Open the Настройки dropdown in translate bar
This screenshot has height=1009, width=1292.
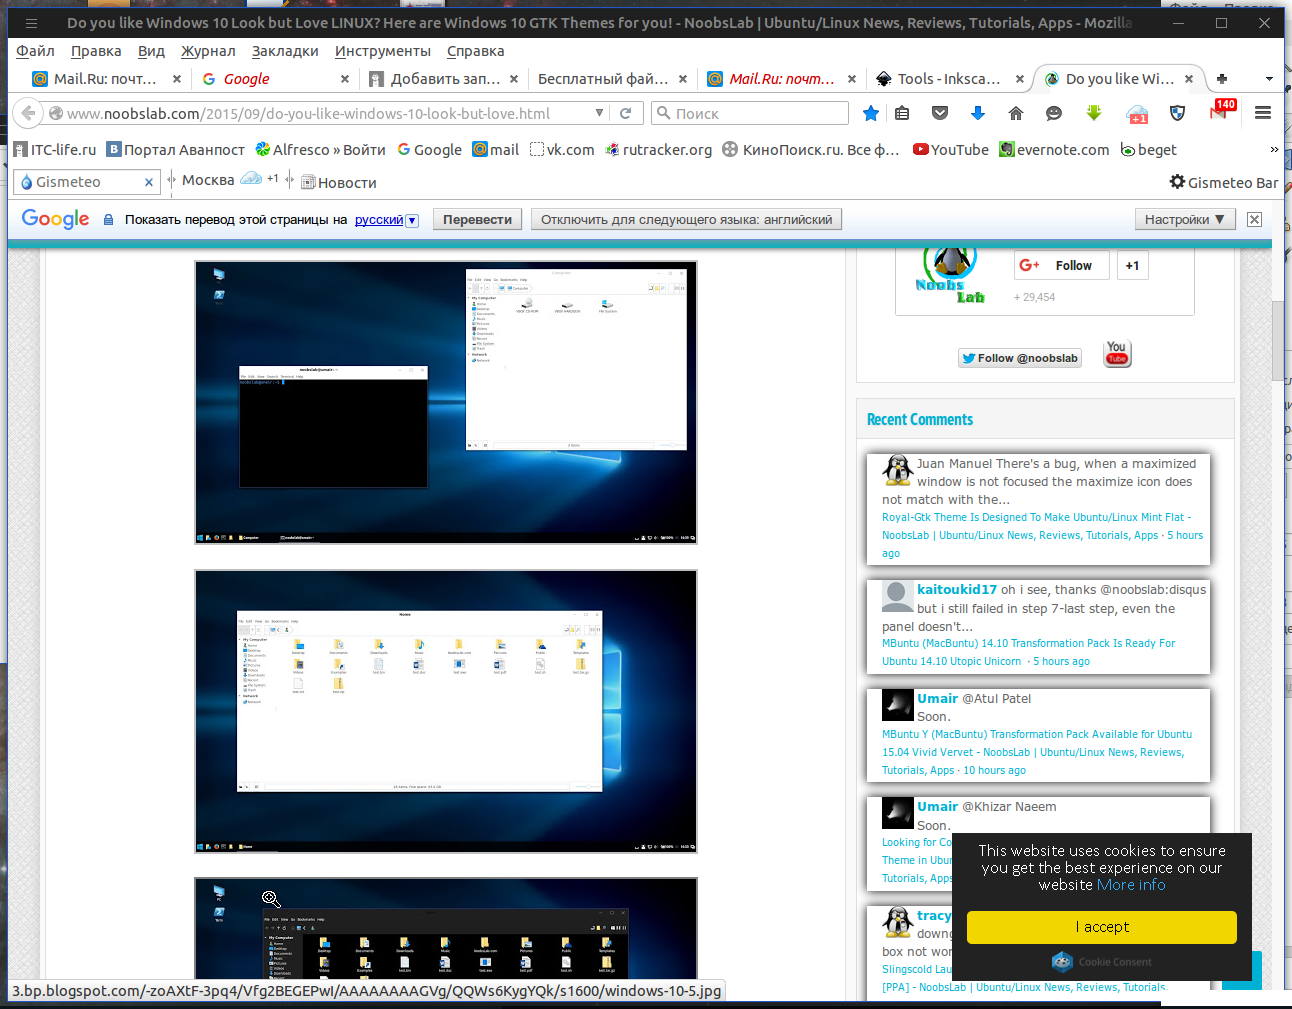[1185, 219]
